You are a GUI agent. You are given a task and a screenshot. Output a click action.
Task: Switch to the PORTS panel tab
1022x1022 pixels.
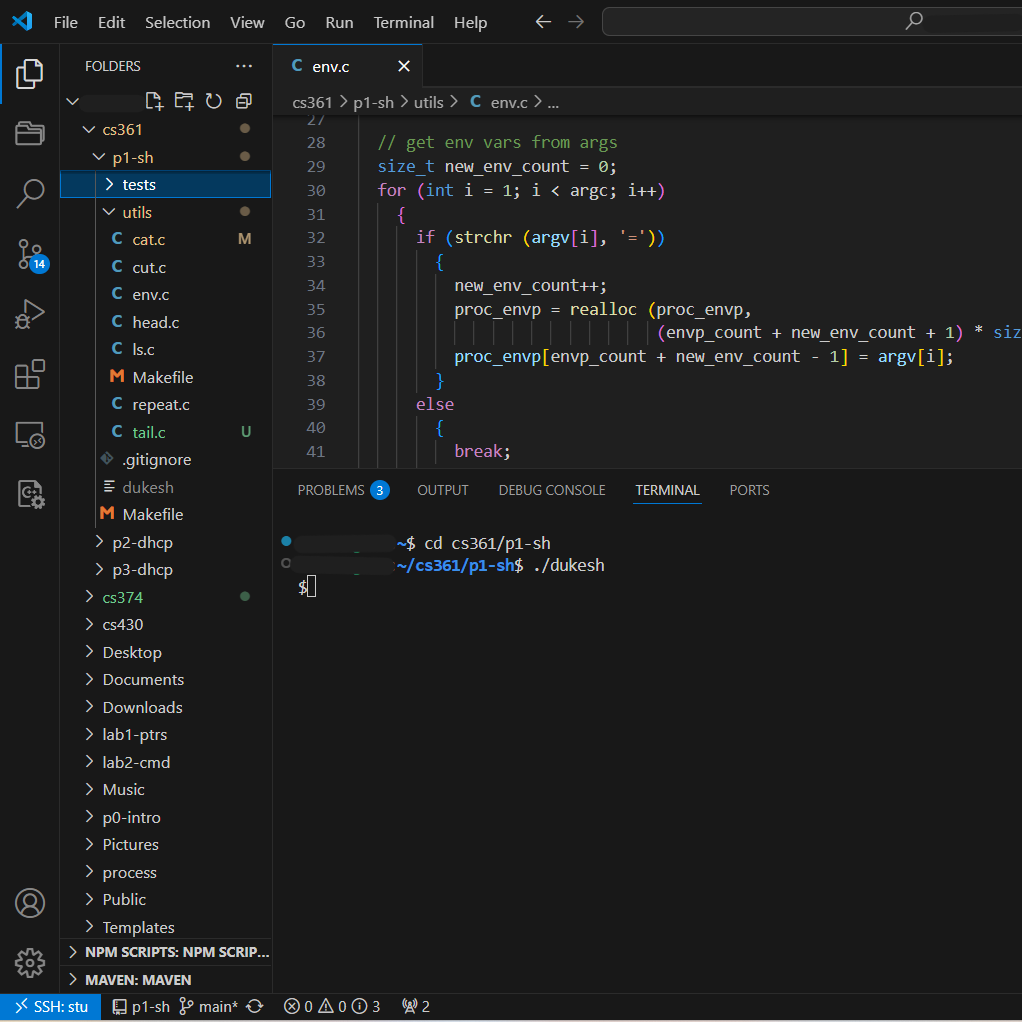(x=749, y=490)
